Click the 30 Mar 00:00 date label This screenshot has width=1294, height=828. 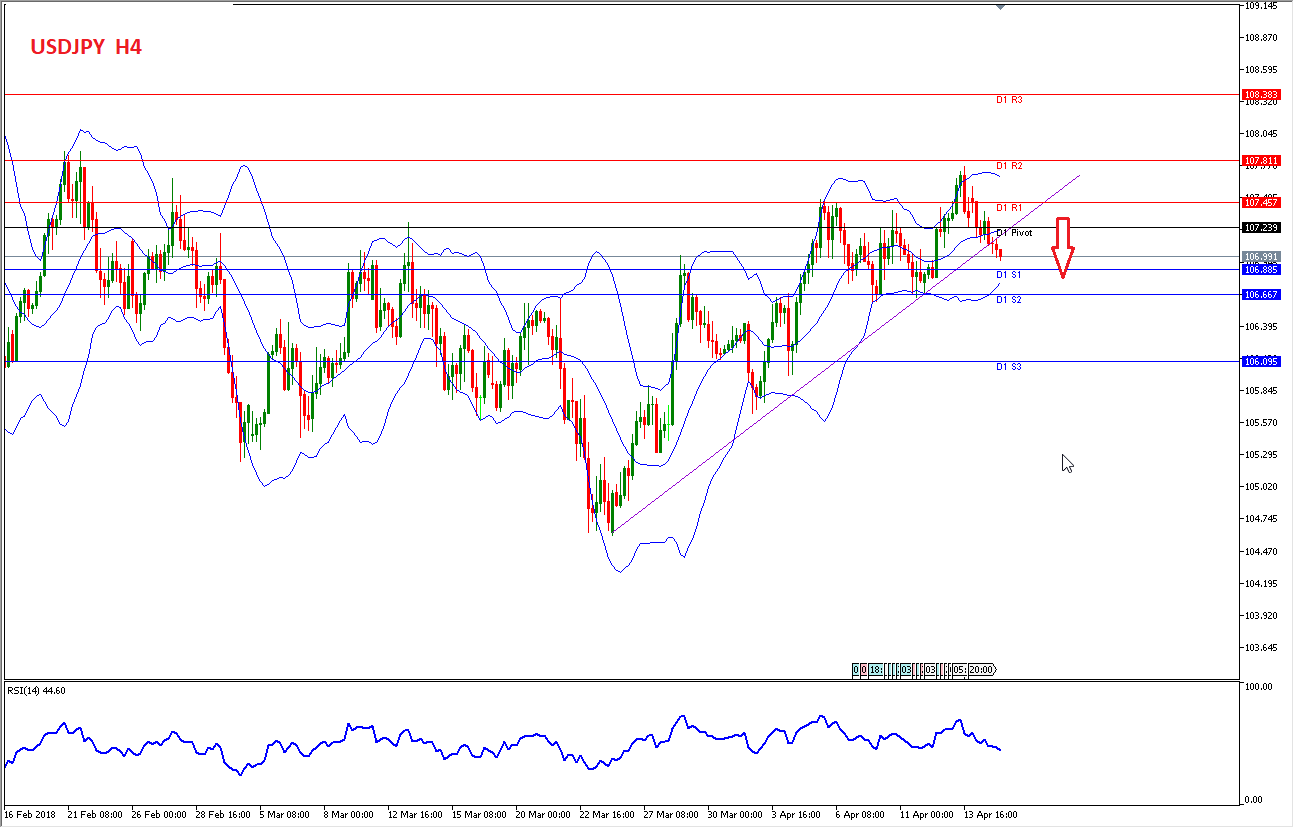(735, 814)
